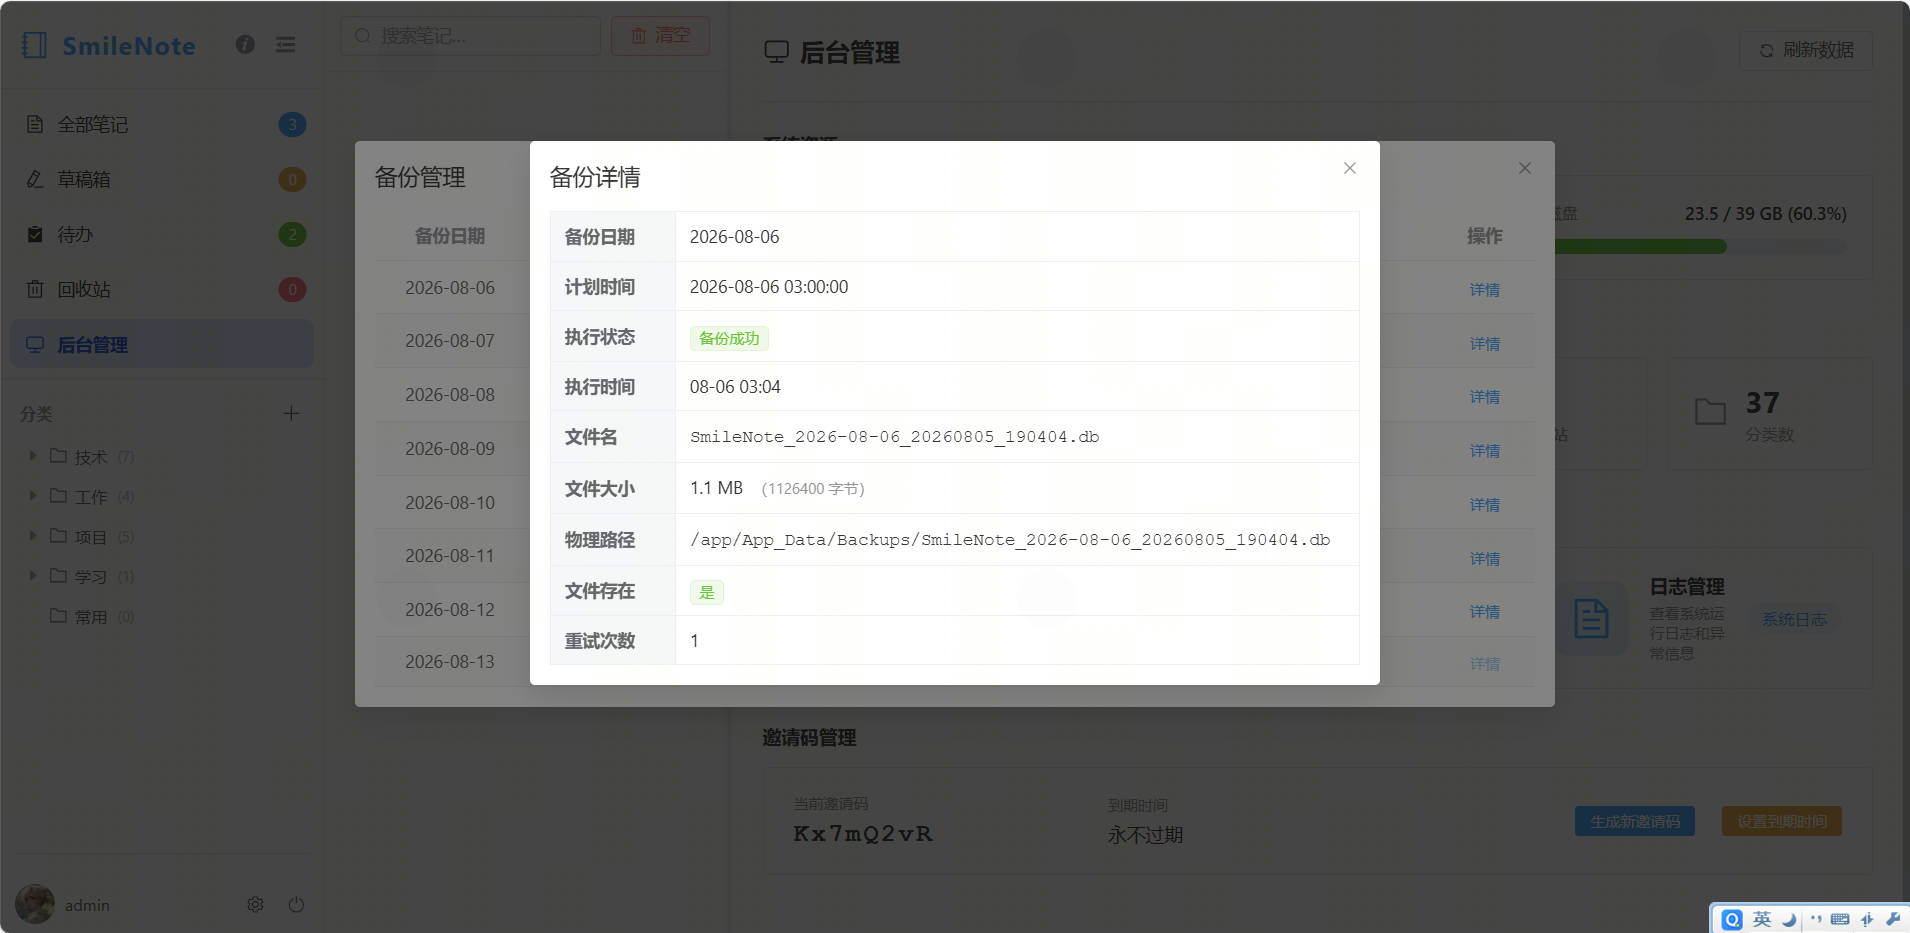Open 待办 in the sidebar
This screenshot has height=933, width=1910.
162,234
